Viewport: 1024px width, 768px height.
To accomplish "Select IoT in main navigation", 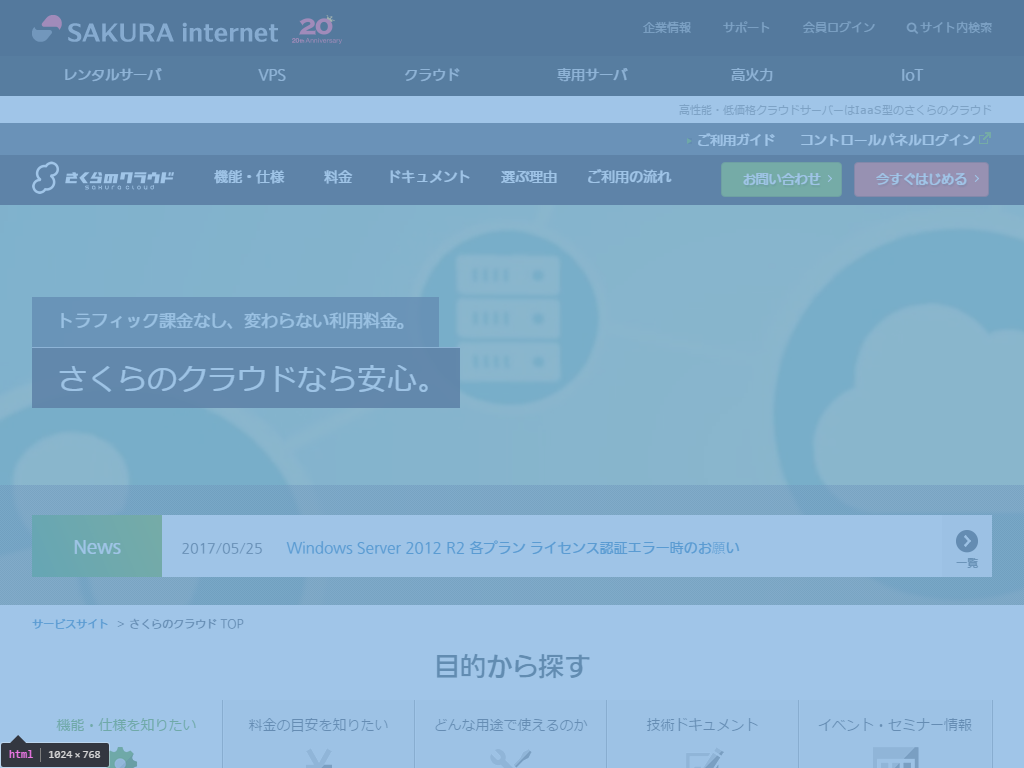I will 912,75.
